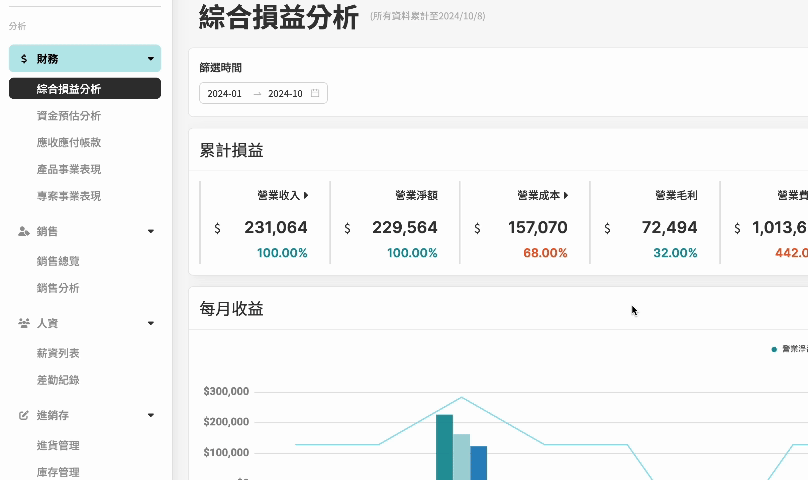This screenshot has height=480, width=808.
Task: Expand 營業成本 detail arrow
Action: (x=566, y=195)
